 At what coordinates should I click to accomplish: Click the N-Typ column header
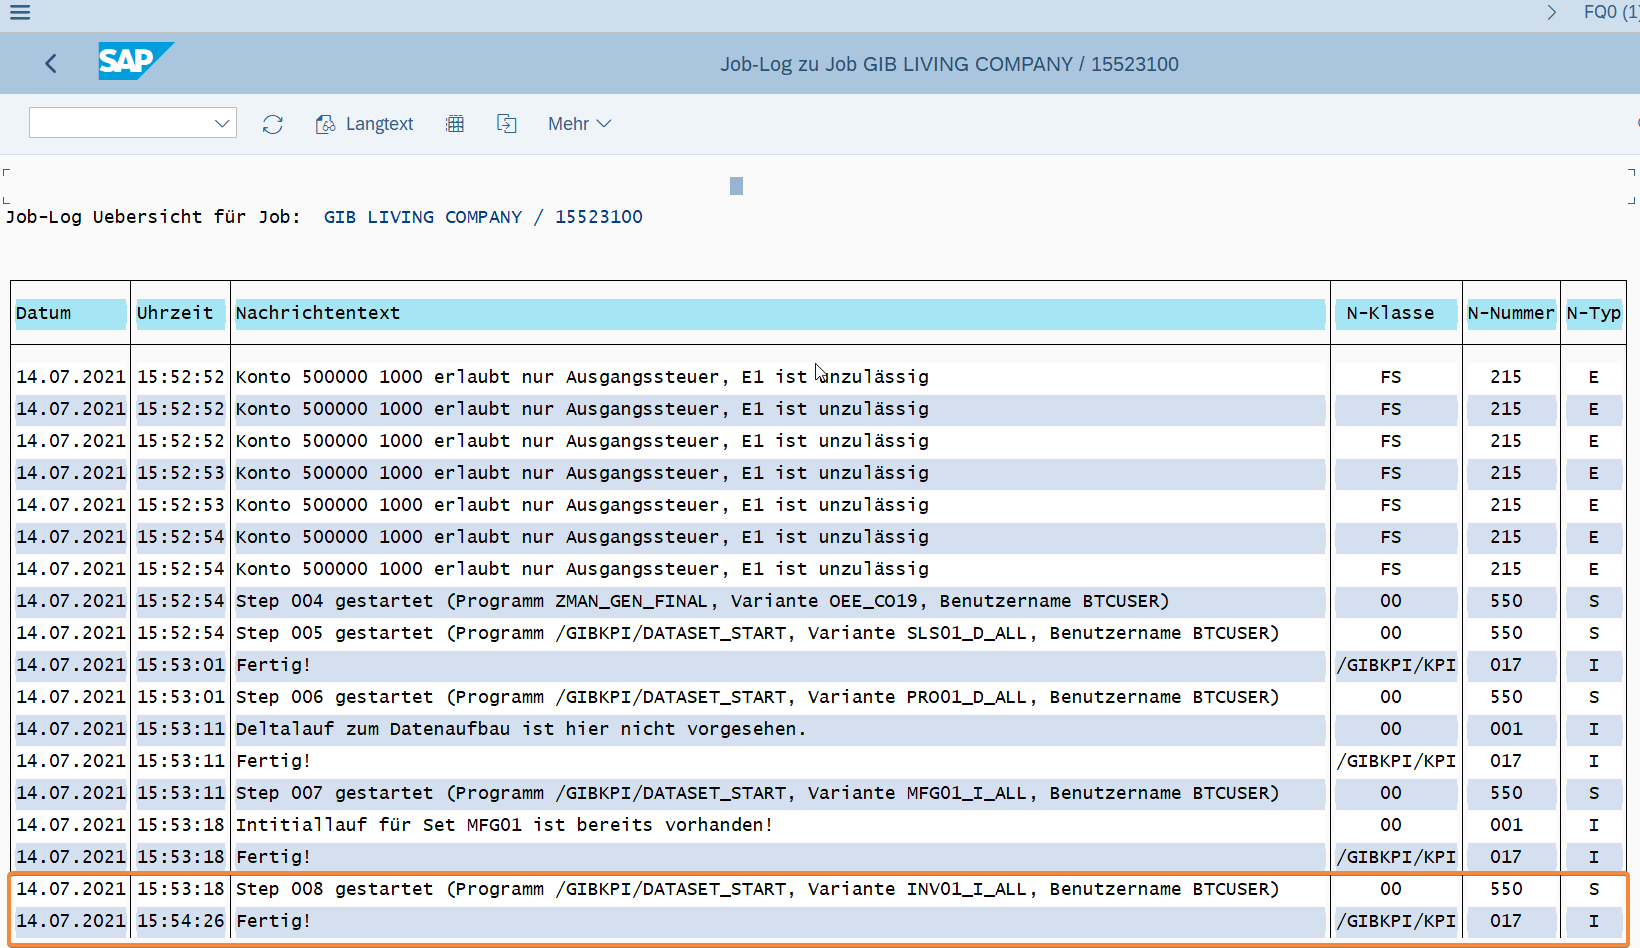click(x=1593, y=313)
